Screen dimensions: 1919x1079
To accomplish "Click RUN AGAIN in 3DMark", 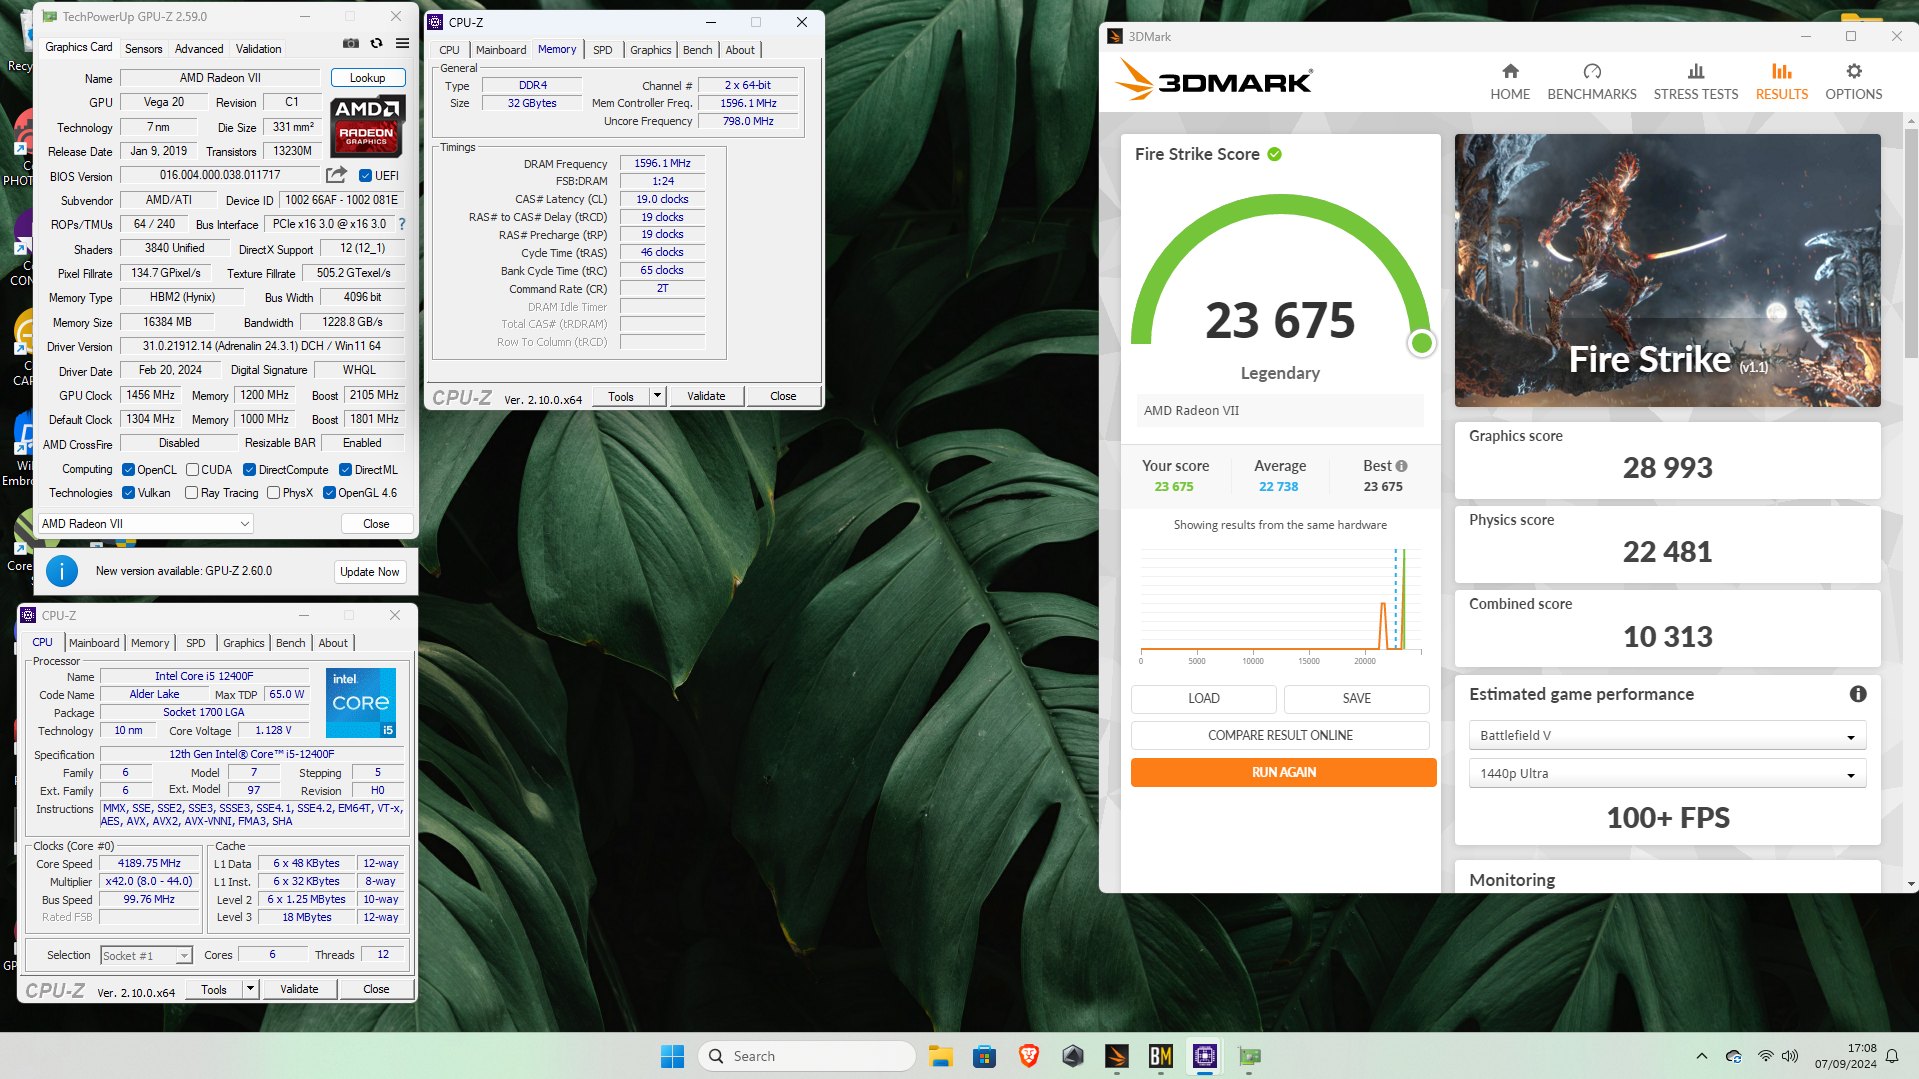I will click(x=1283, y=772).
